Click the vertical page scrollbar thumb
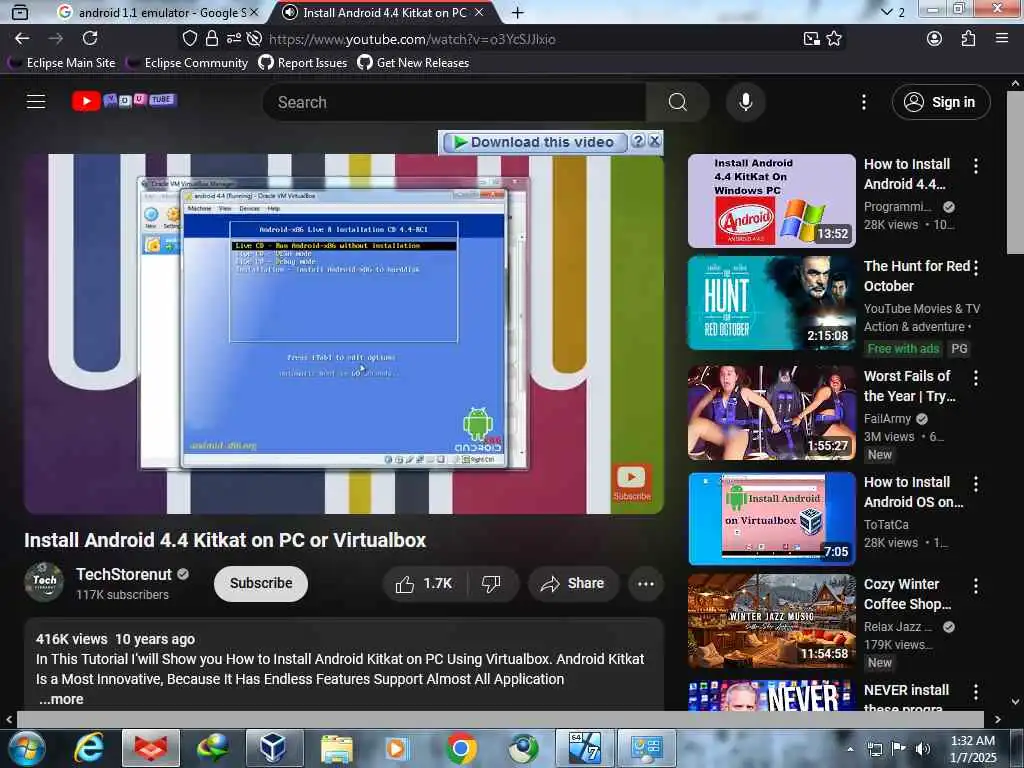 tap(1015, 172)
